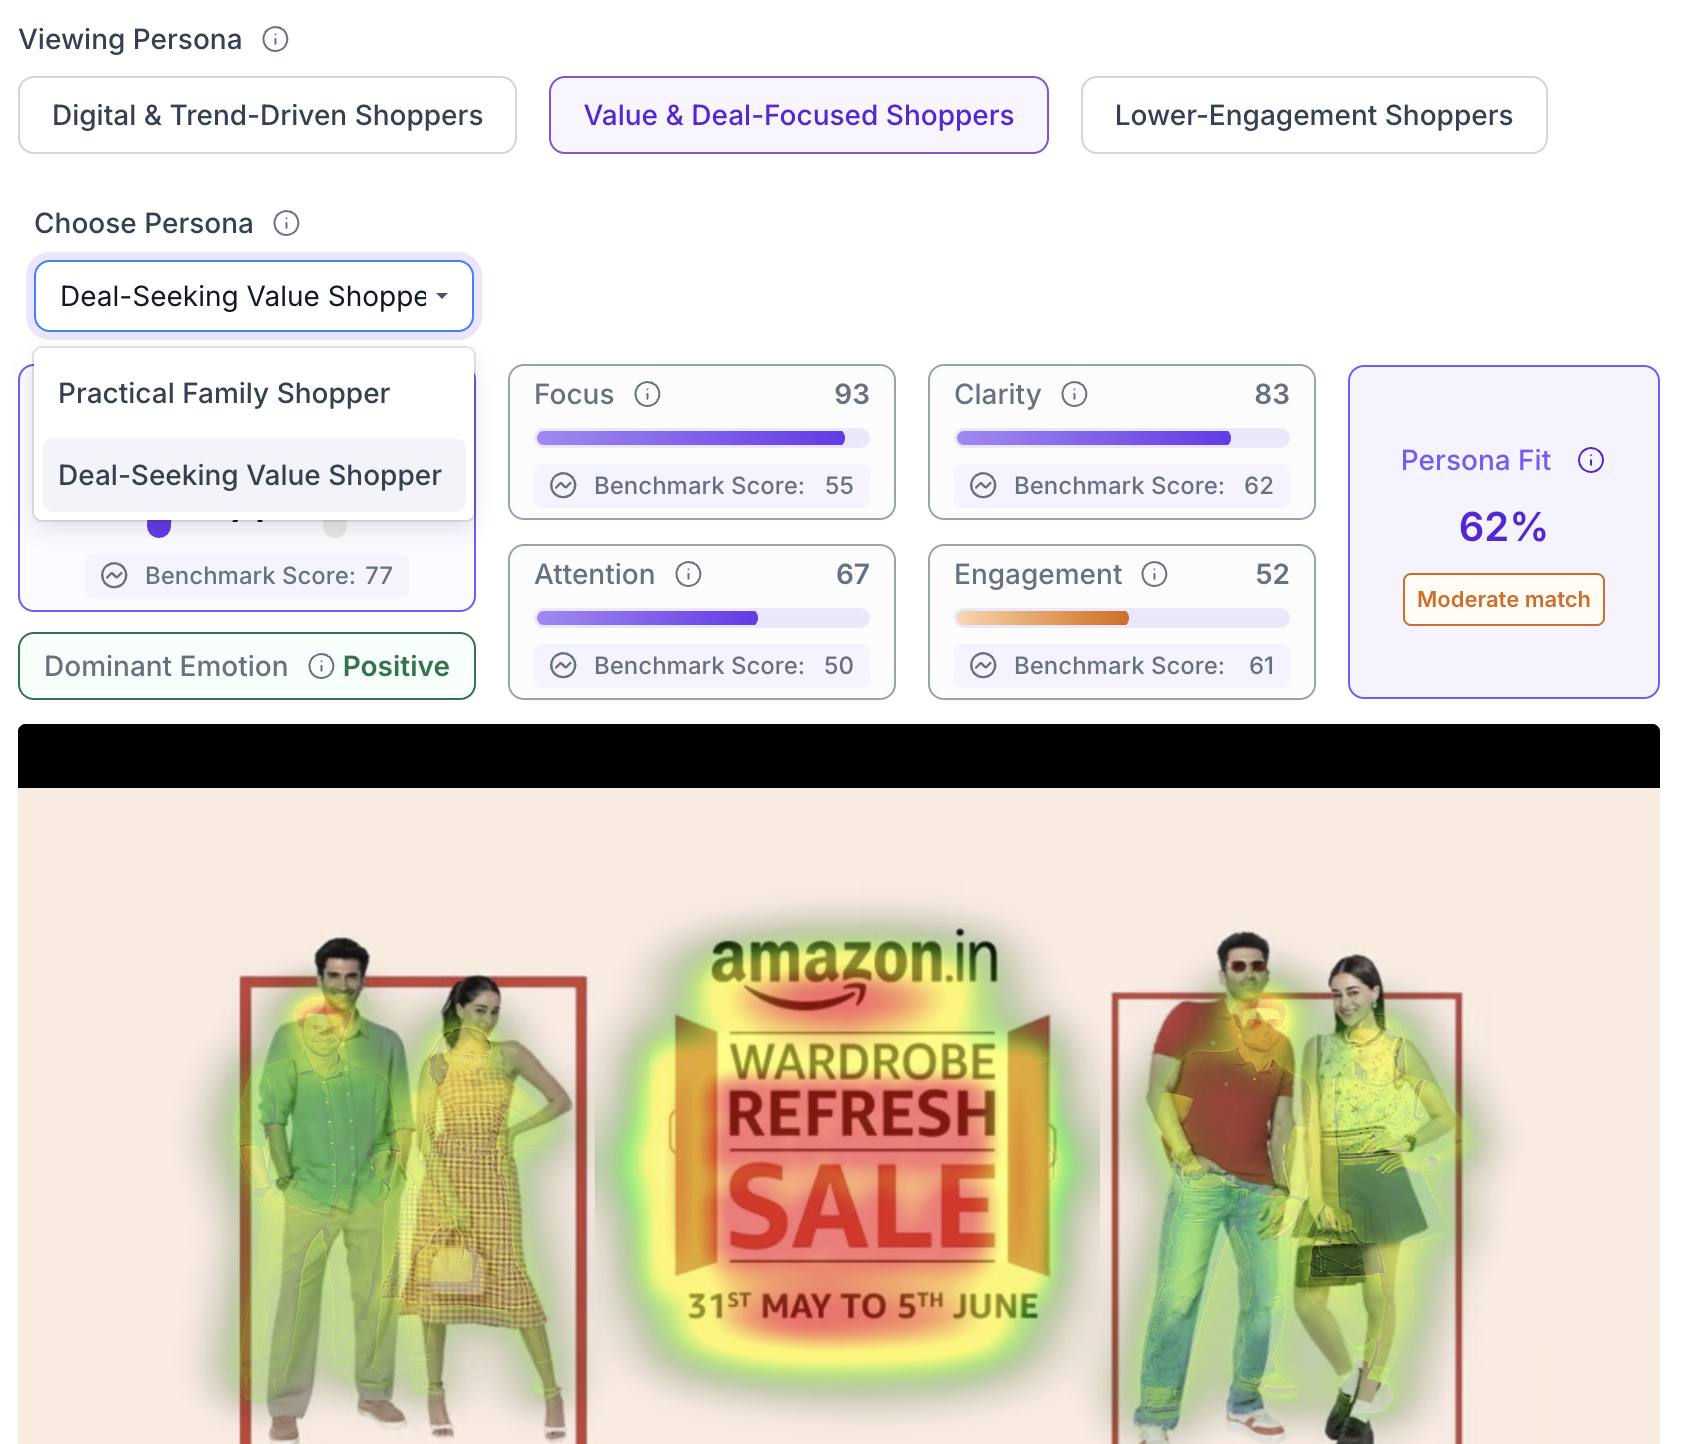Click info icon beside Choose Persona
1682x1444 pixels.
click(286, 223)
